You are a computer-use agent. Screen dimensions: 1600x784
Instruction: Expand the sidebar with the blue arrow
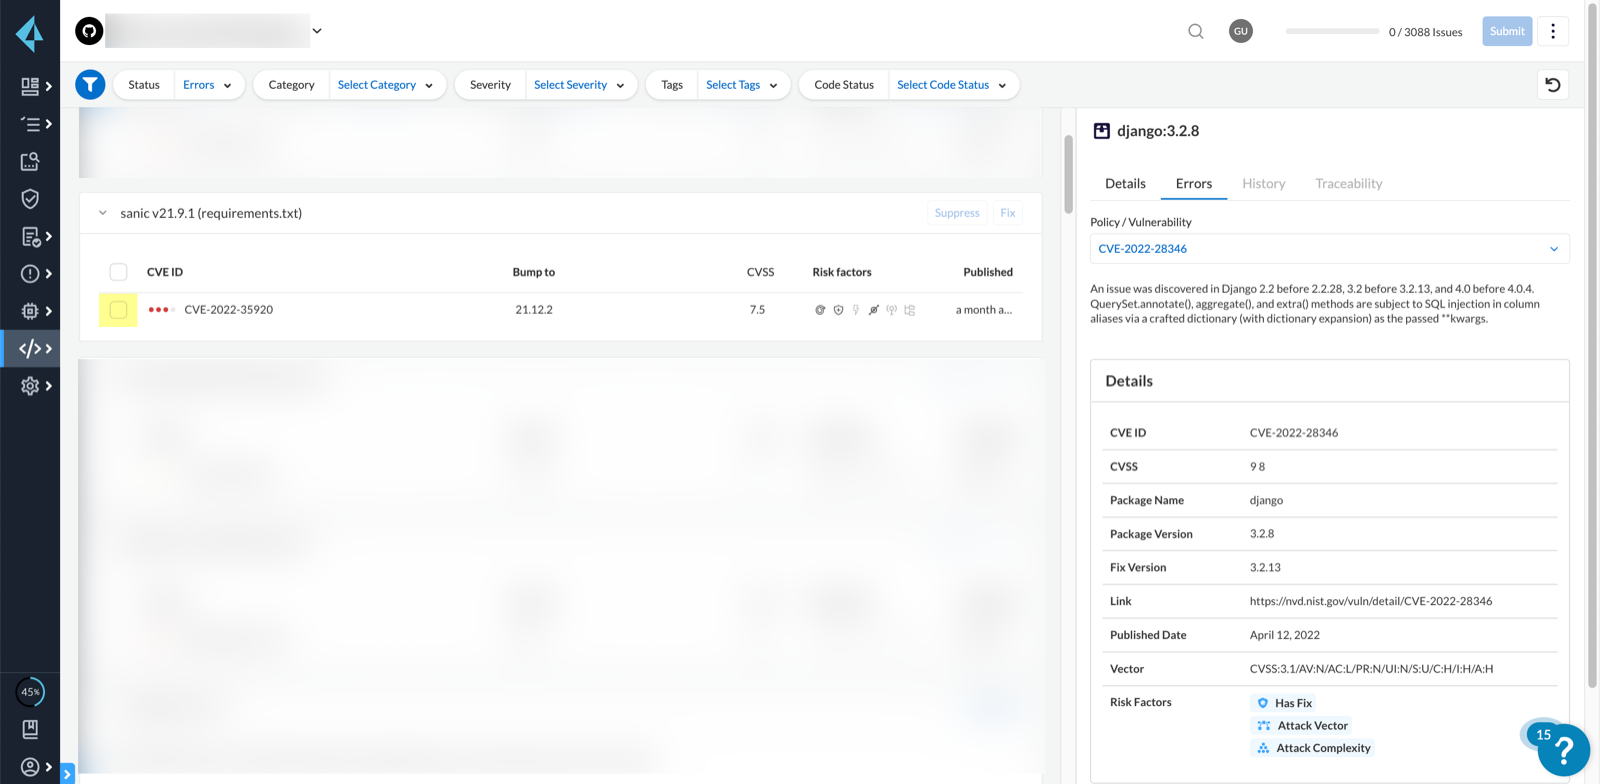click(x=67, y=774)
